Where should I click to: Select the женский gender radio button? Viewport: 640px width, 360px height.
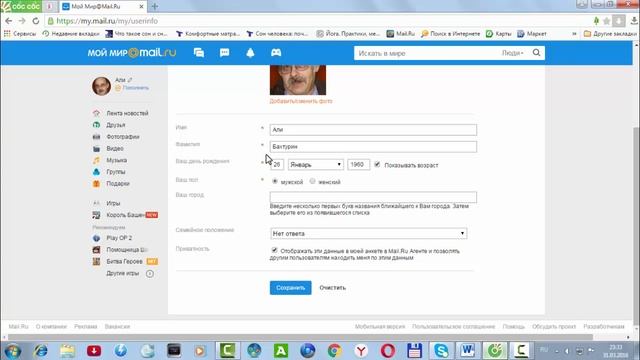[312, 181]
